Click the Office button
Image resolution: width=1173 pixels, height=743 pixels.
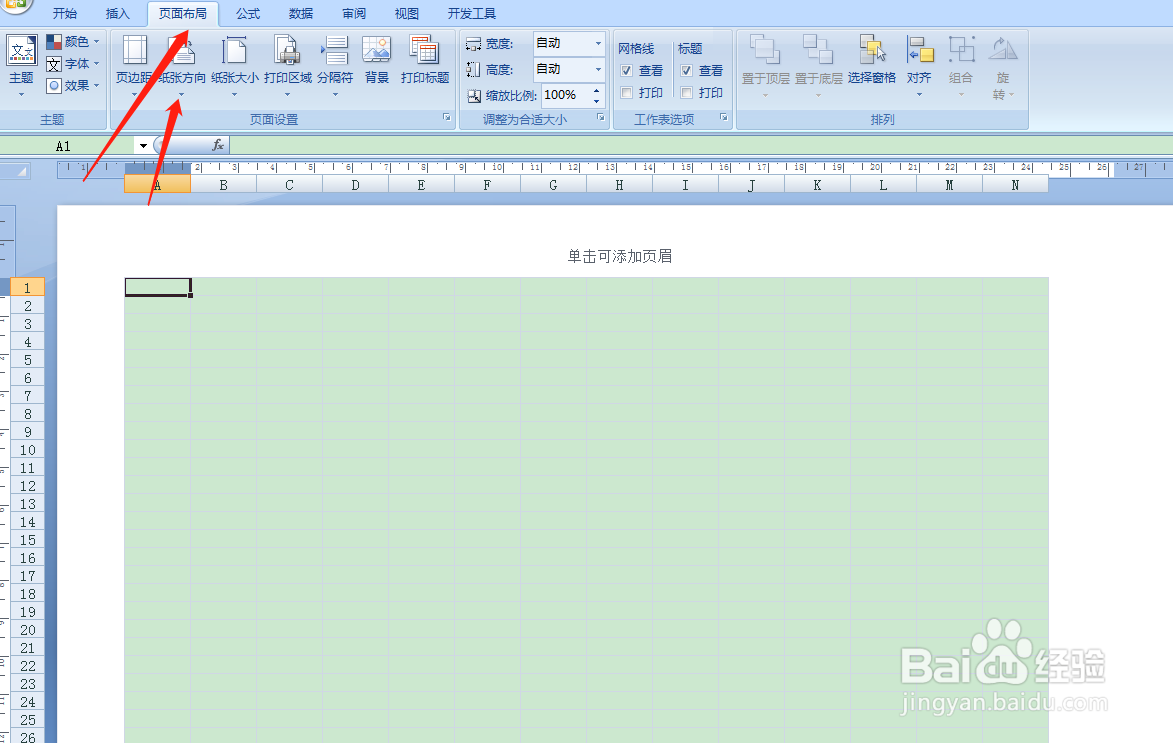(15, 4)
